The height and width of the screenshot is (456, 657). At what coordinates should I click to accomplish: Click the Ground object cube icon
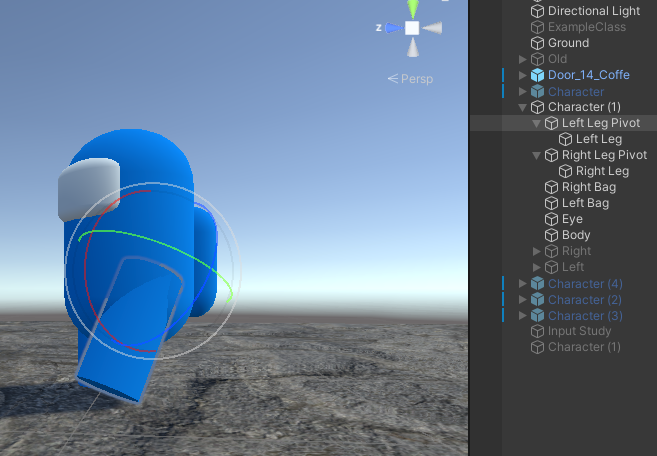(537, 43)
